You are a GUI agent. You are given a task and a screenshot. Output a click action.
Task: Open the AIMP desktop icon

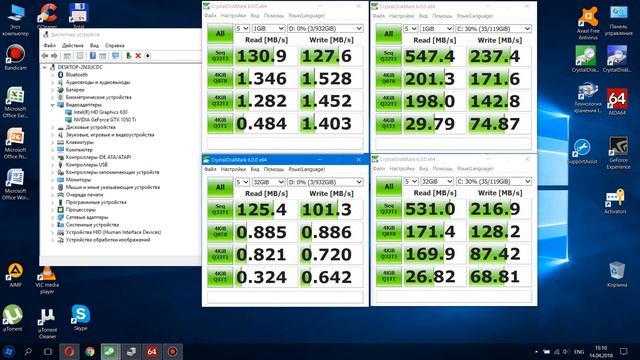pos(15,275)
